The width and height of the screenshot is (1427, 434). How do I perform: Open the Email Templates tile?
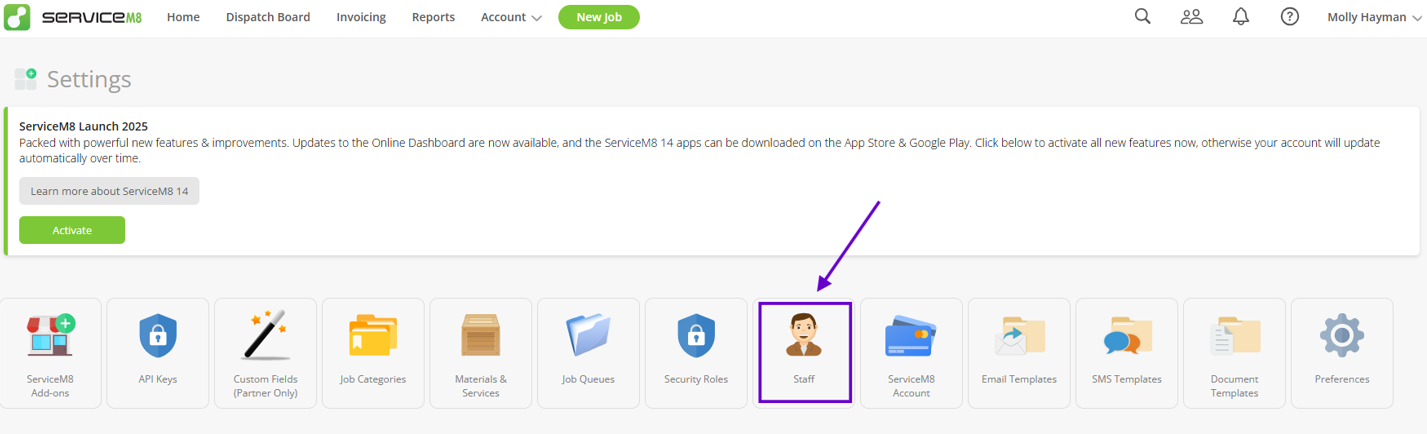pyautogui.click(x=1019, y=353)
